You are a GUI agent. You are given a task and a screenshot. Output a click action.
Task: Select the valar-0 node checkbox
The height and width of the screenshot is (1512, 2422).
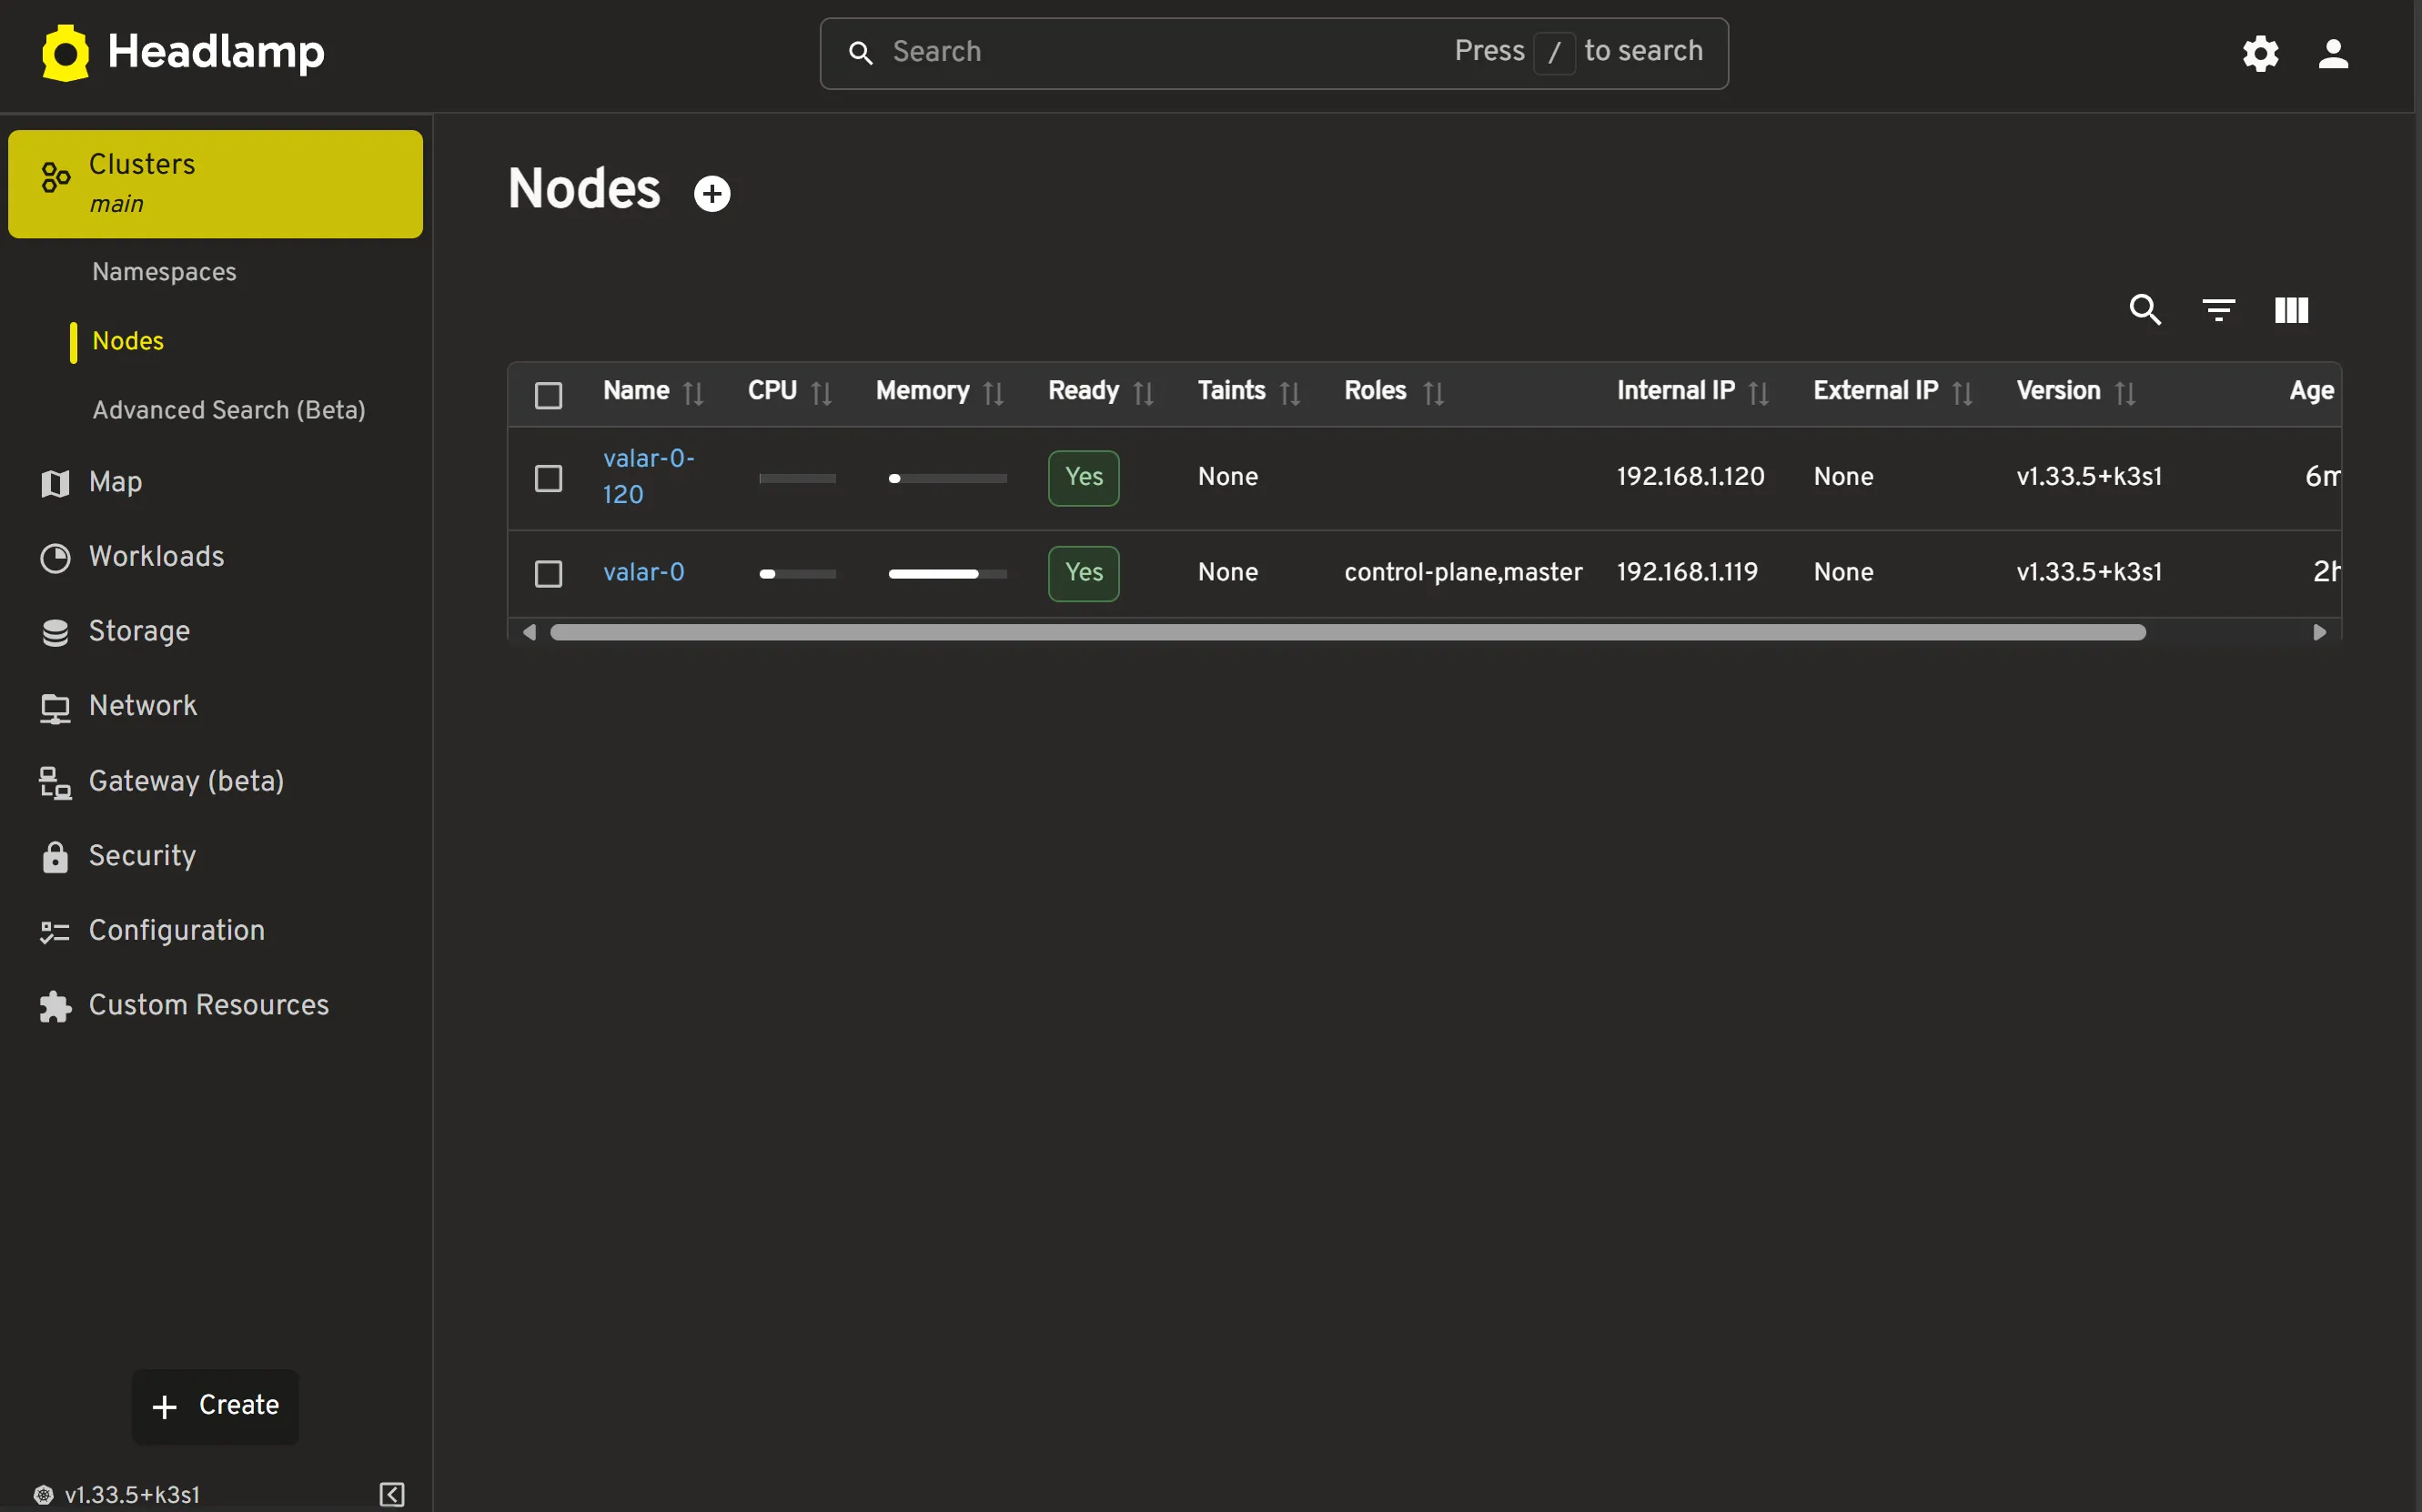(x=549, y=573)
